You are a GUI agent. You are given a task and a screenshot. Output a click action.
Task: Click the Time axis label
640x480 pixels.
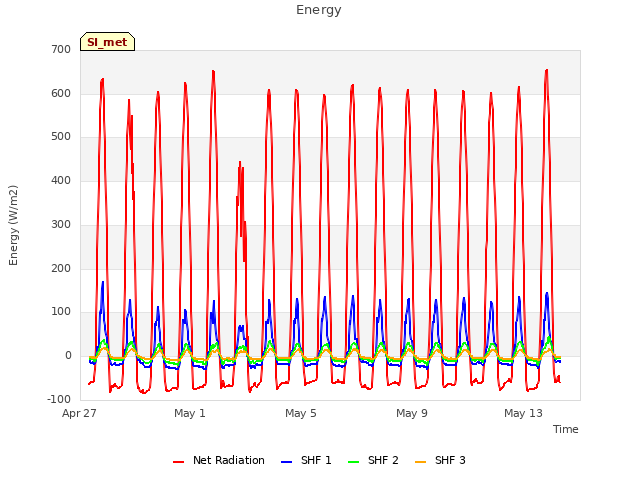pyautogui.click(x=566, y=429)
